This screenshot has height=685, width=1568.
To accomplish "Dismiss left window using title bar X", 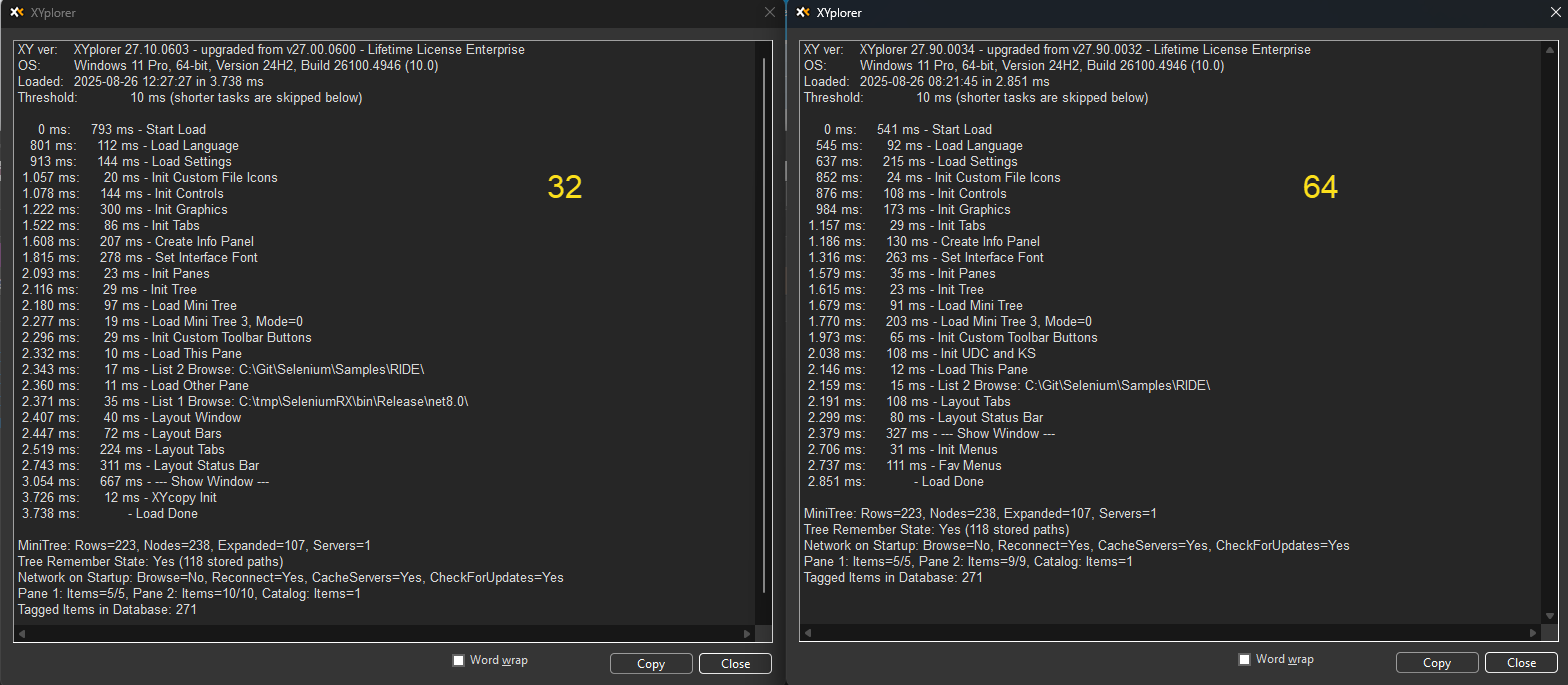I will click(x=769, y=13).
